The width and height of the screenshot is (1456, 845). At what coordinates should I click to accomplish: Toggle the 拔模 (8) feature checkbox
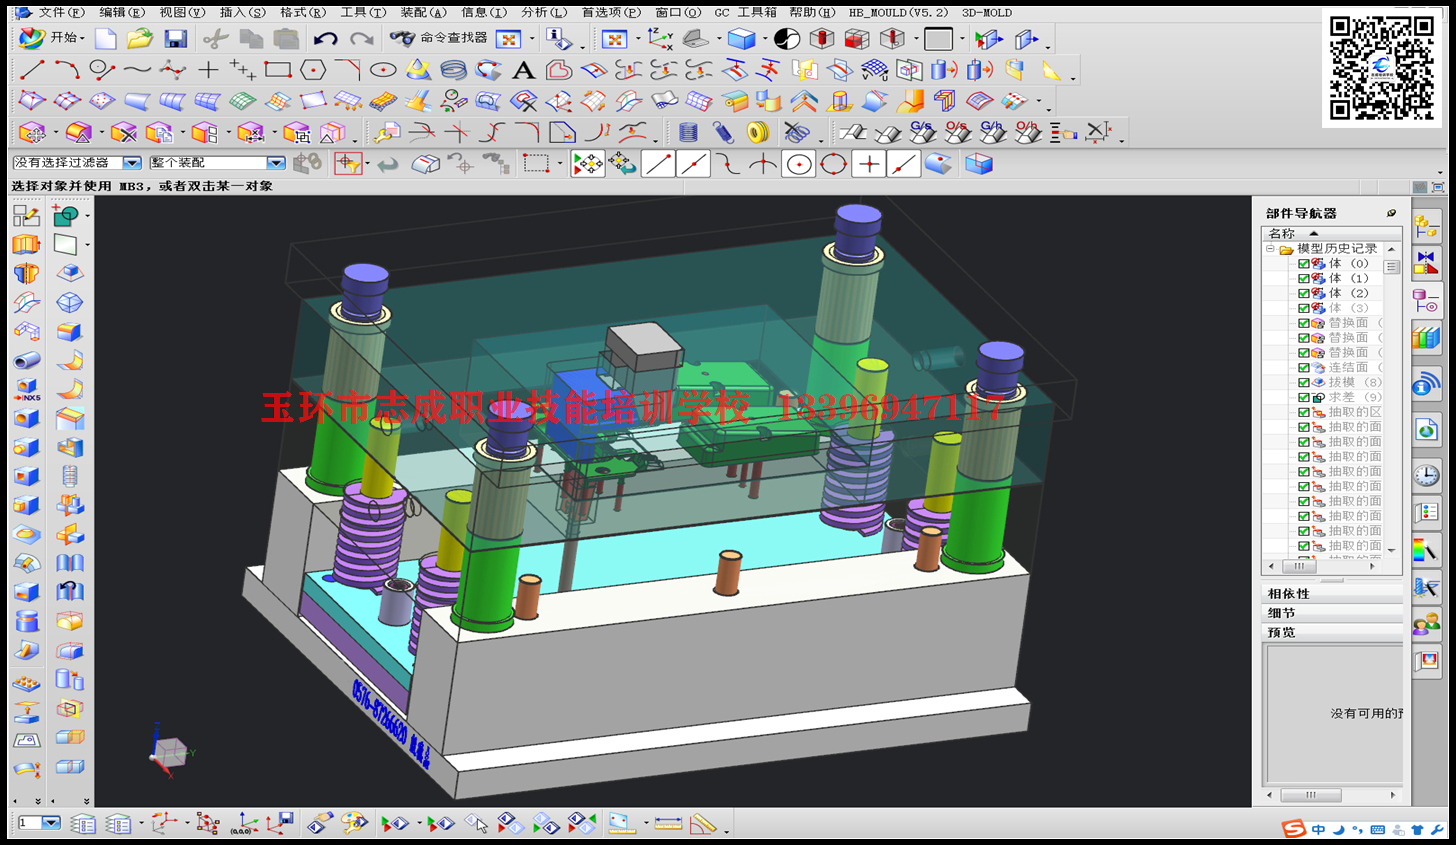[x=1304, y=383]
